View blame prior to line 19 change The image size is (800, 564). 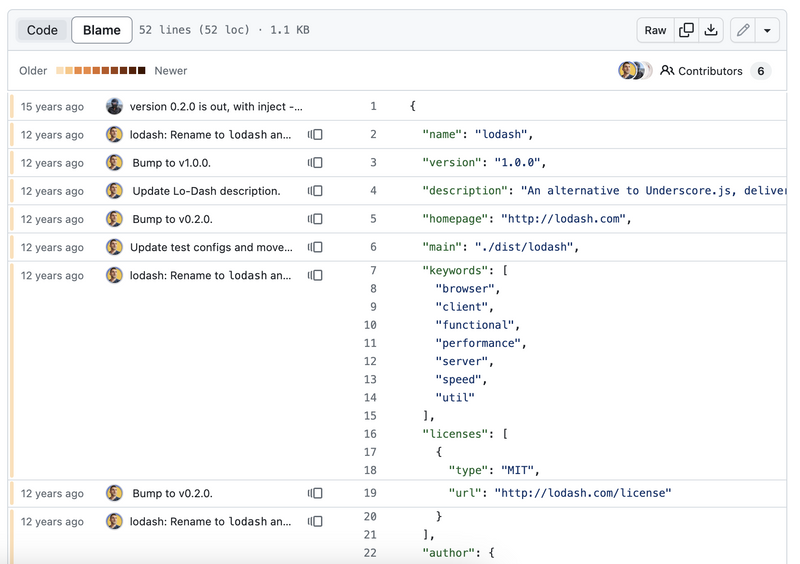click(x=315, y=494)
